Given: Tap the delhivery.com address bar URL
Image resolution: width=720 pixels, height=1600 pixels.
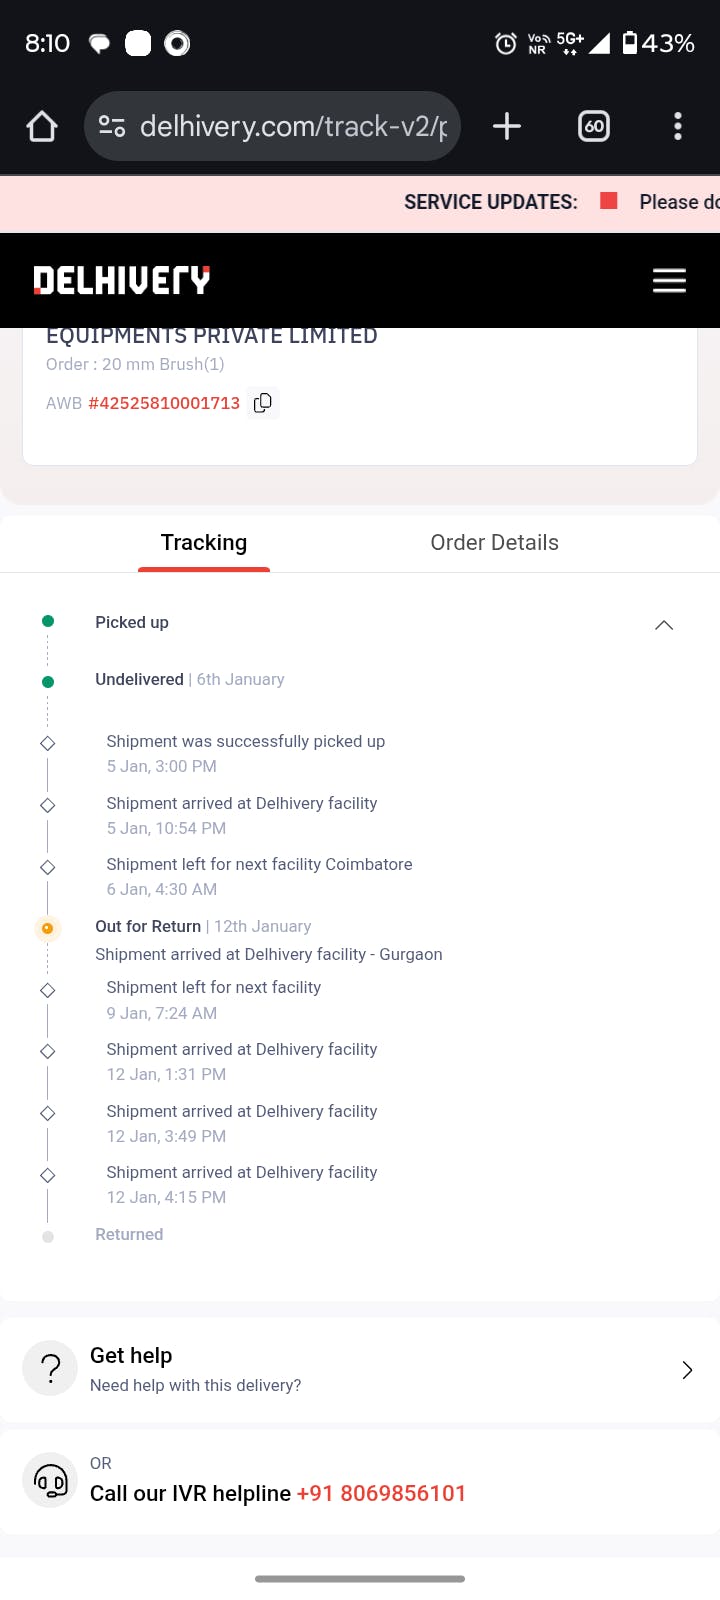Looking at the screenshot, I should coord(293,126).
